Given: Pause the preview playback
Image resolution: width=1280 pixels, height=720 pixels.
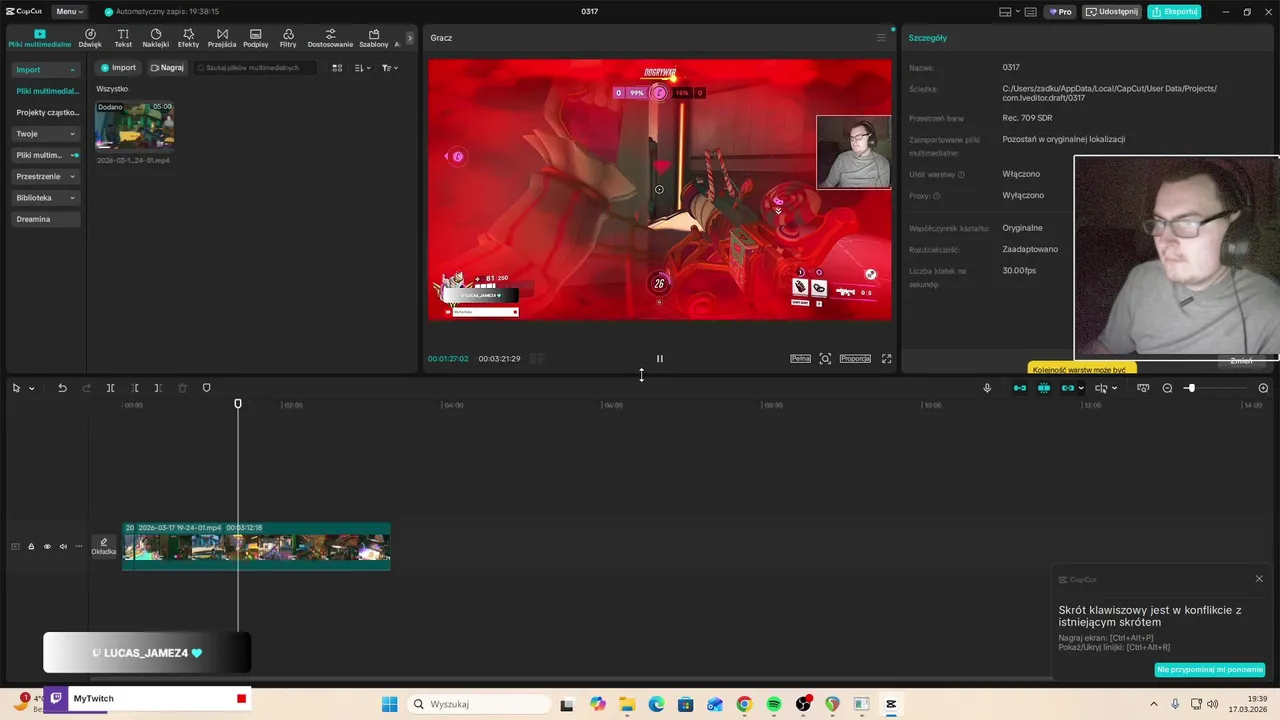Looking at the screenshot, I should pyautogui.click(x=659, y=358).
